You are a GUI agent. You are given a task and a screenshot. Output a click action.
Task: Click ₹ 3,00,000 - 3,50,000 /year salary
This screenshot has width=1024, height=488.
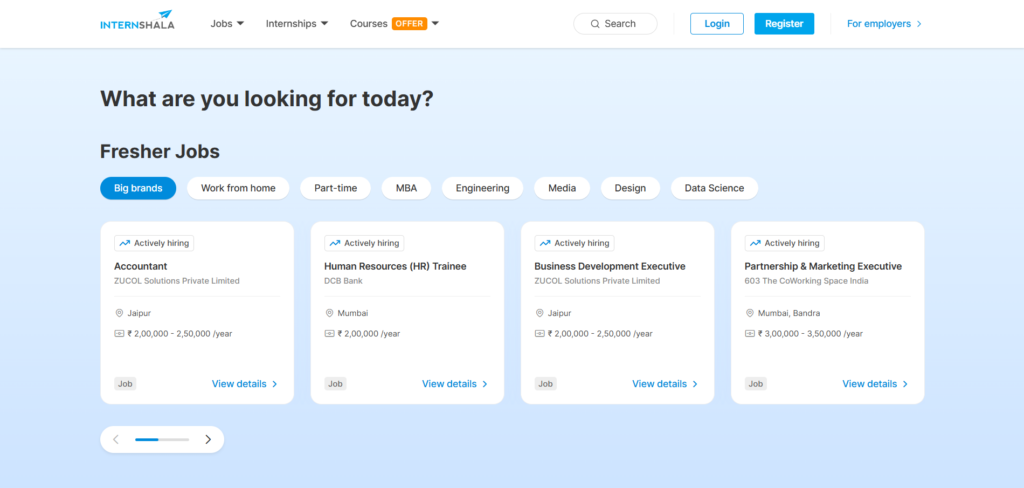810,333
